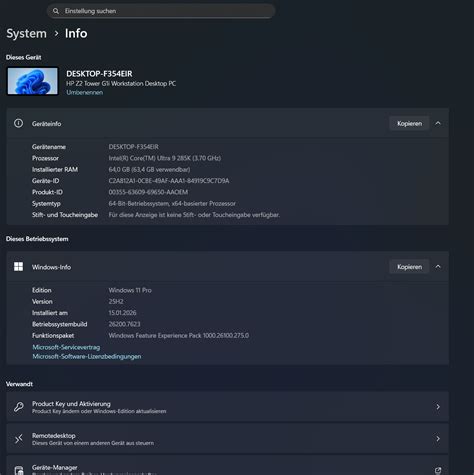474x475 pixels.
Task: Click the Remotedesktop icon
Action: [19, 439]
